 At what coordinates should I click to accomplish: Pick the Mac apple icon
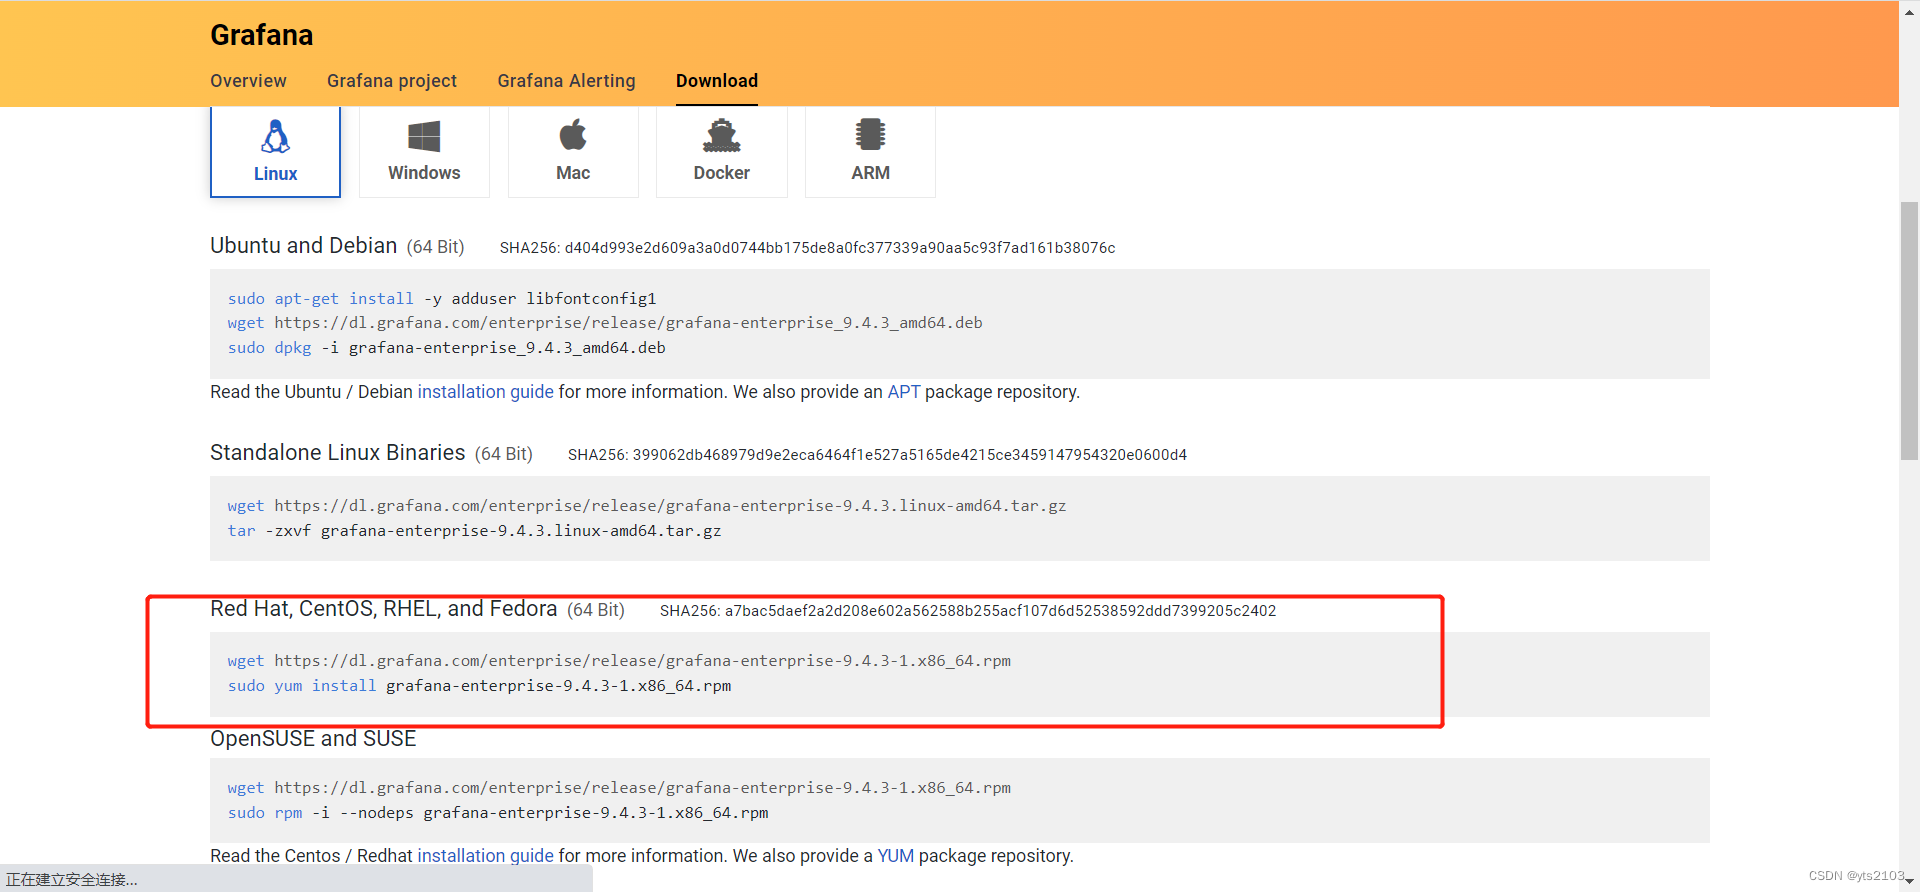click(573, 134)
